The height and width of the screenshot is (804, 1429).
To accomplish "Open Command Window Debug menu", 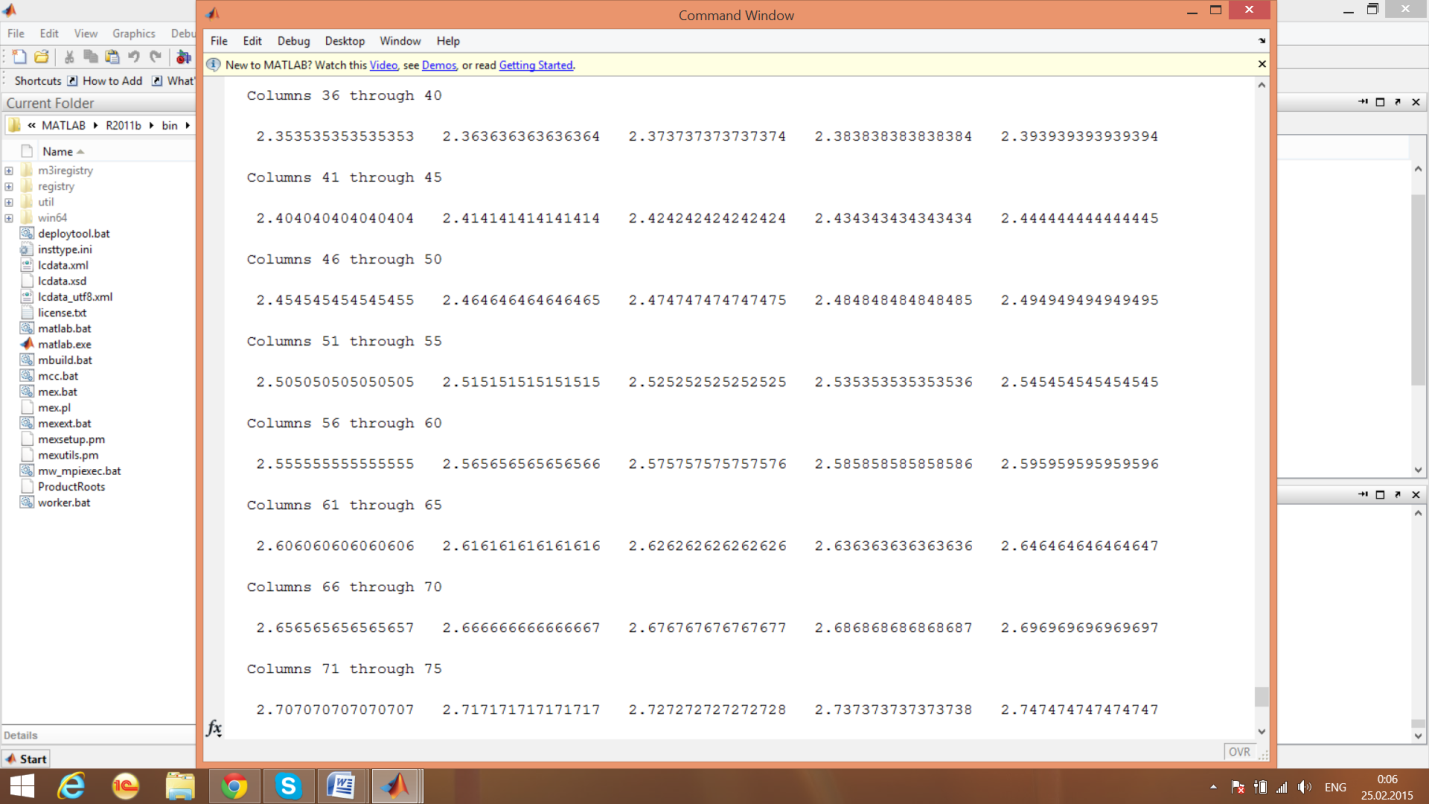I will [293, 41].
